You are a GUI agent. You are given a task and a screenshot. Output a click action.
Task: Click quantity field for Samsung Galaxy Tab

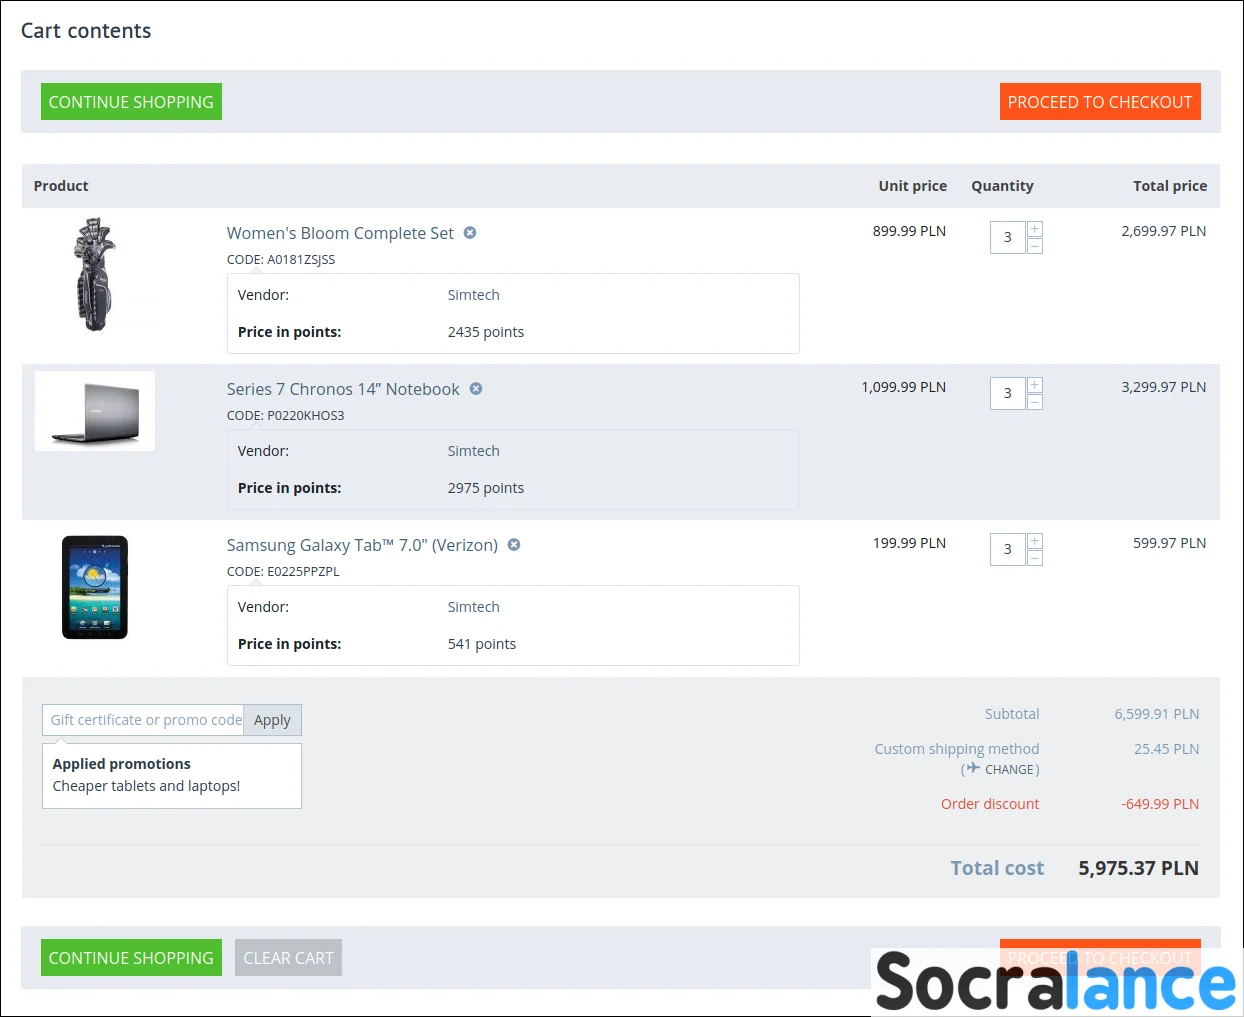[x=1007, y=550]
